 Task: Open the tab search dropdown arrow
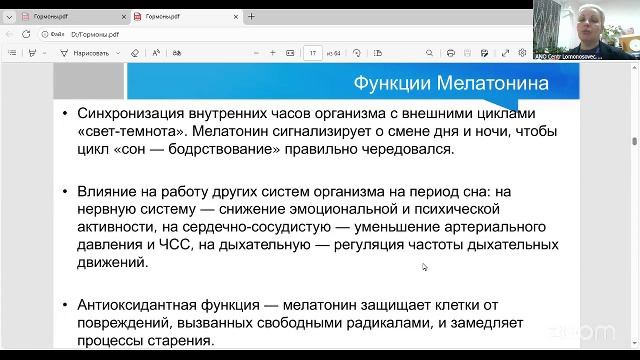(9, 17)
